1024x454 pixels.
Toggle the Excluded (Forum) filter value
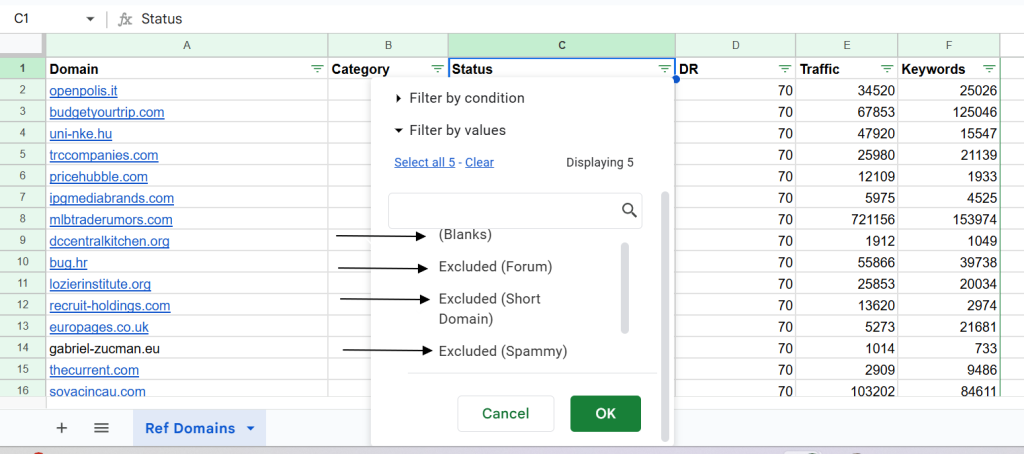(495, 267)
